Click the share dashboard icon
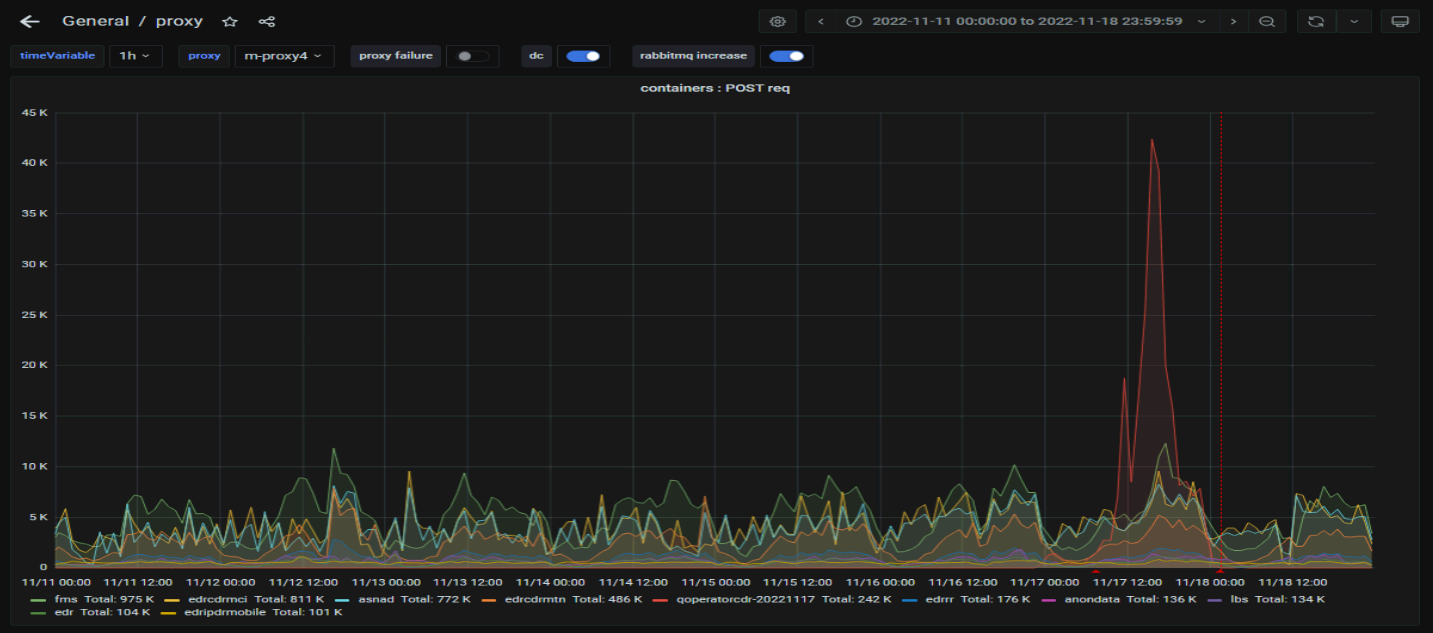 pos(267,21)
